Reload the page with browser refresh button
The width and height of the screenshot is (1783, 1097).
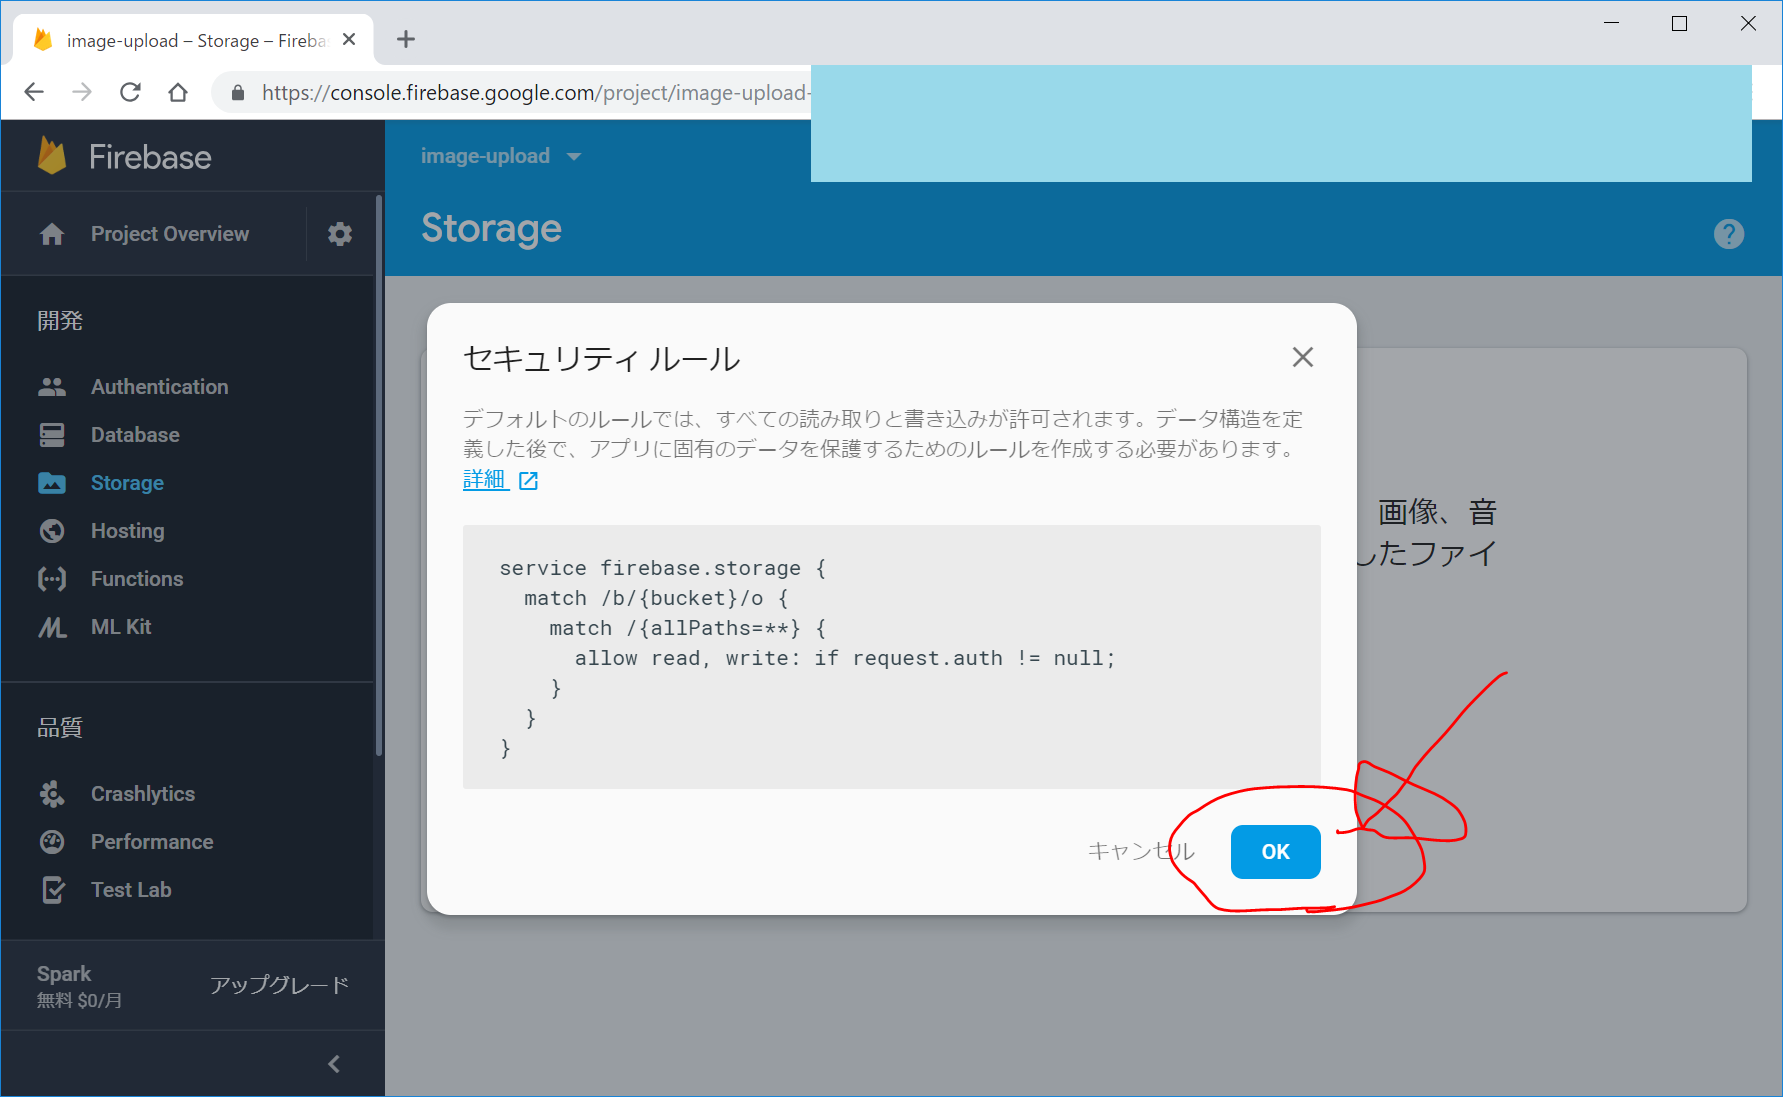click(x=130, y=93)
